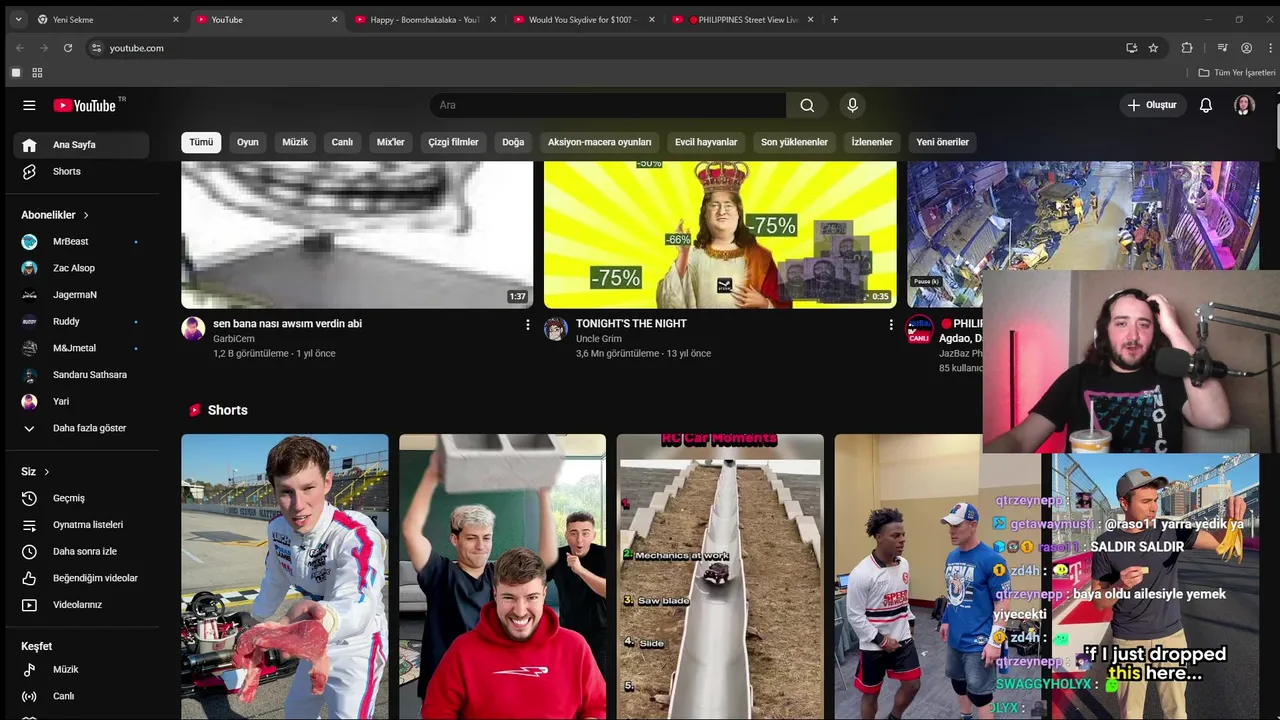Select the Canlı filter chip
Screen dimensions: 1280x720
point(342,142)
